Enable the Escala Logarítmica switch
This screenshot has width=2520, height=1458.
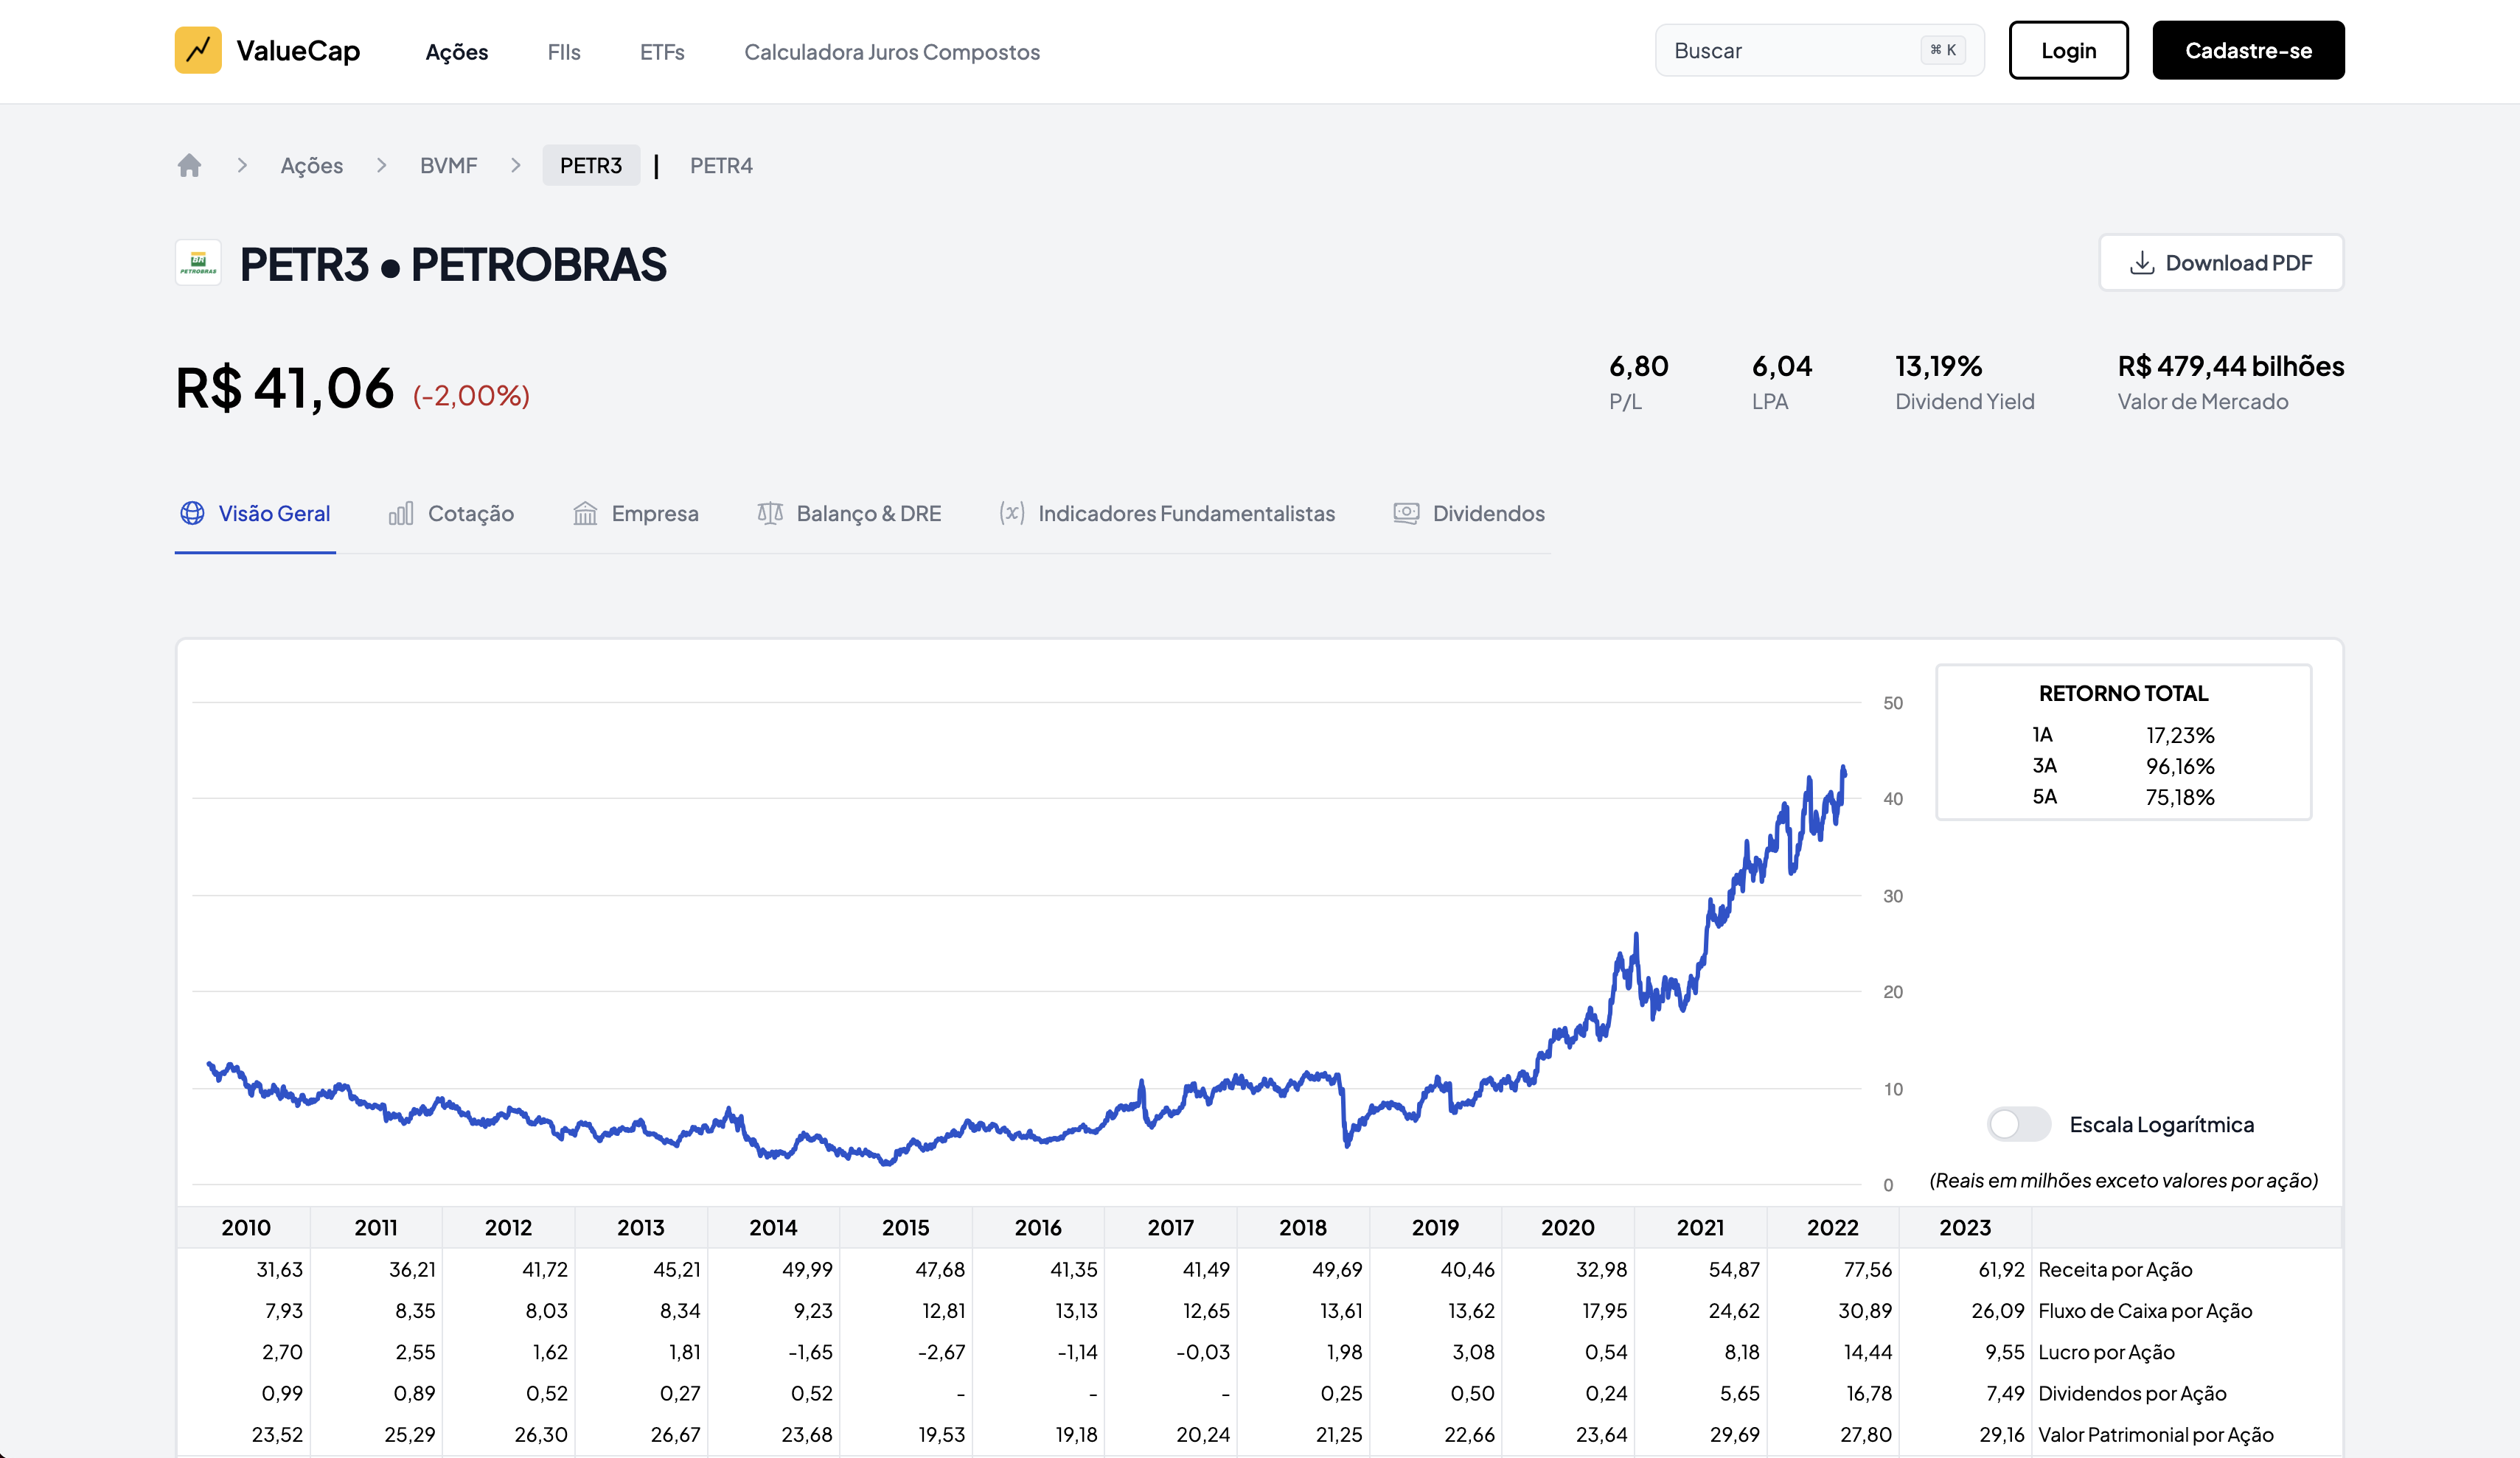click(x=2019, y=1124)
